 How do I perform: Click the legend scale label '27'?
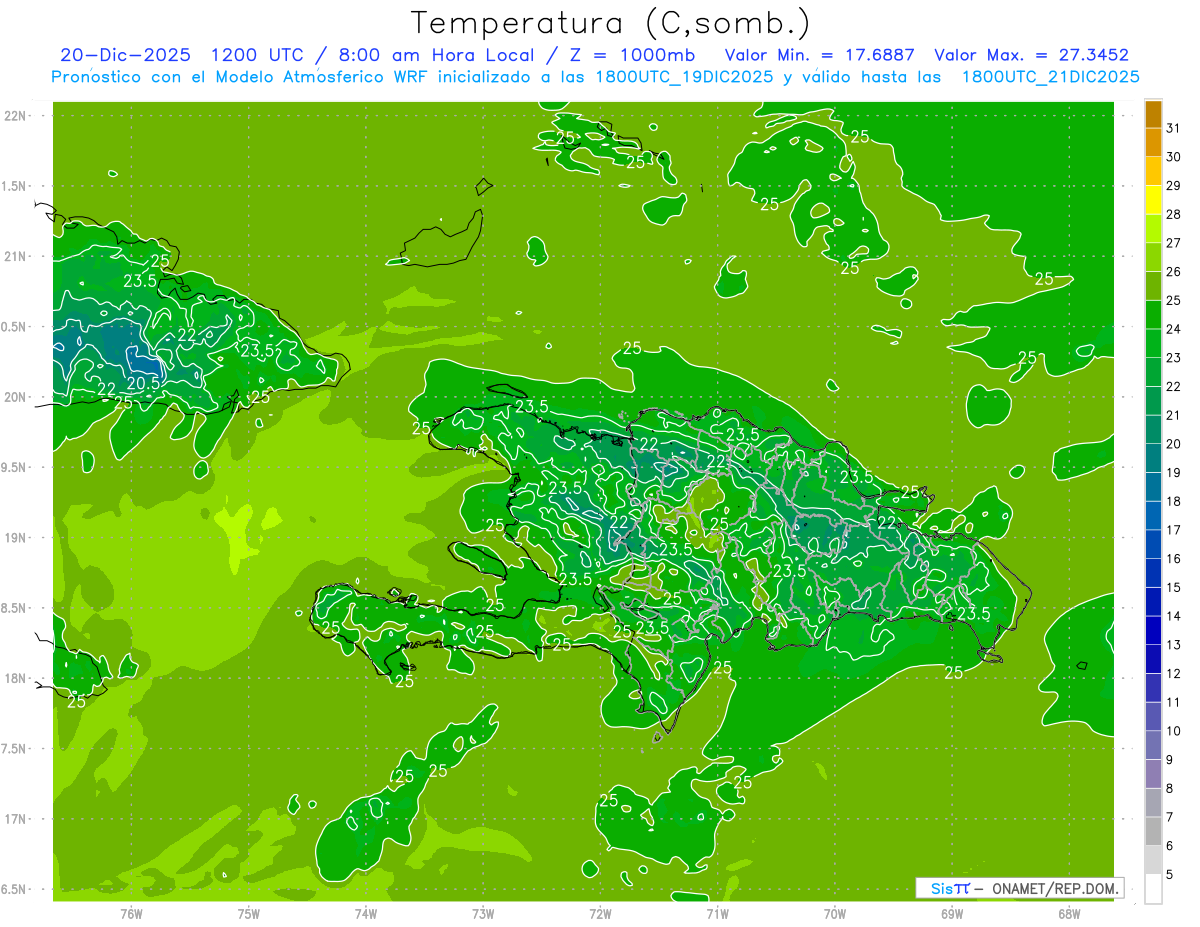click(1174, 243)
